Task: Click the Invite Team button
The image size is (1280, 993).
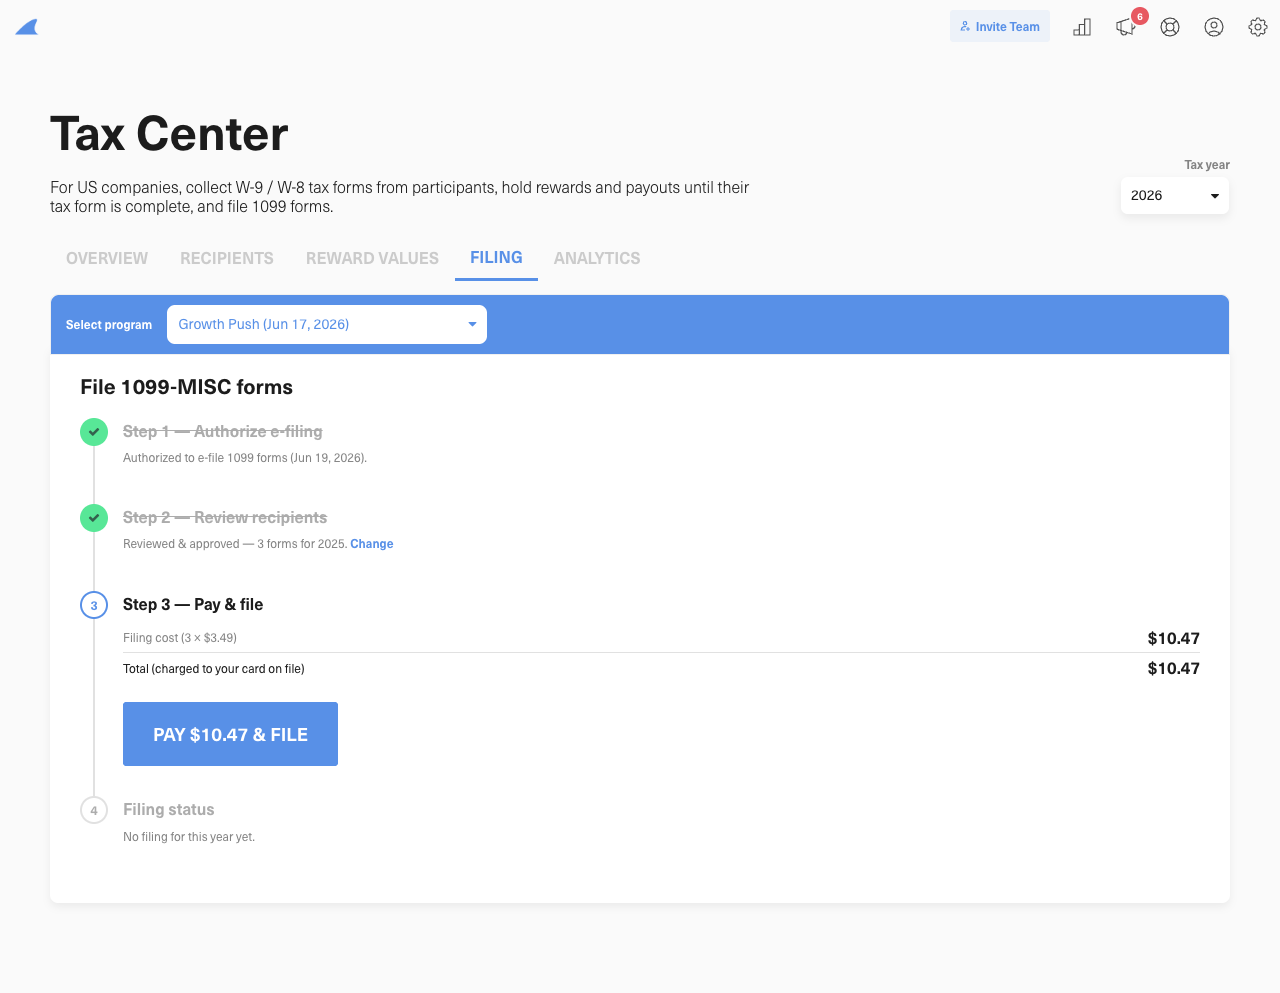Action: tap(1000, 26)
